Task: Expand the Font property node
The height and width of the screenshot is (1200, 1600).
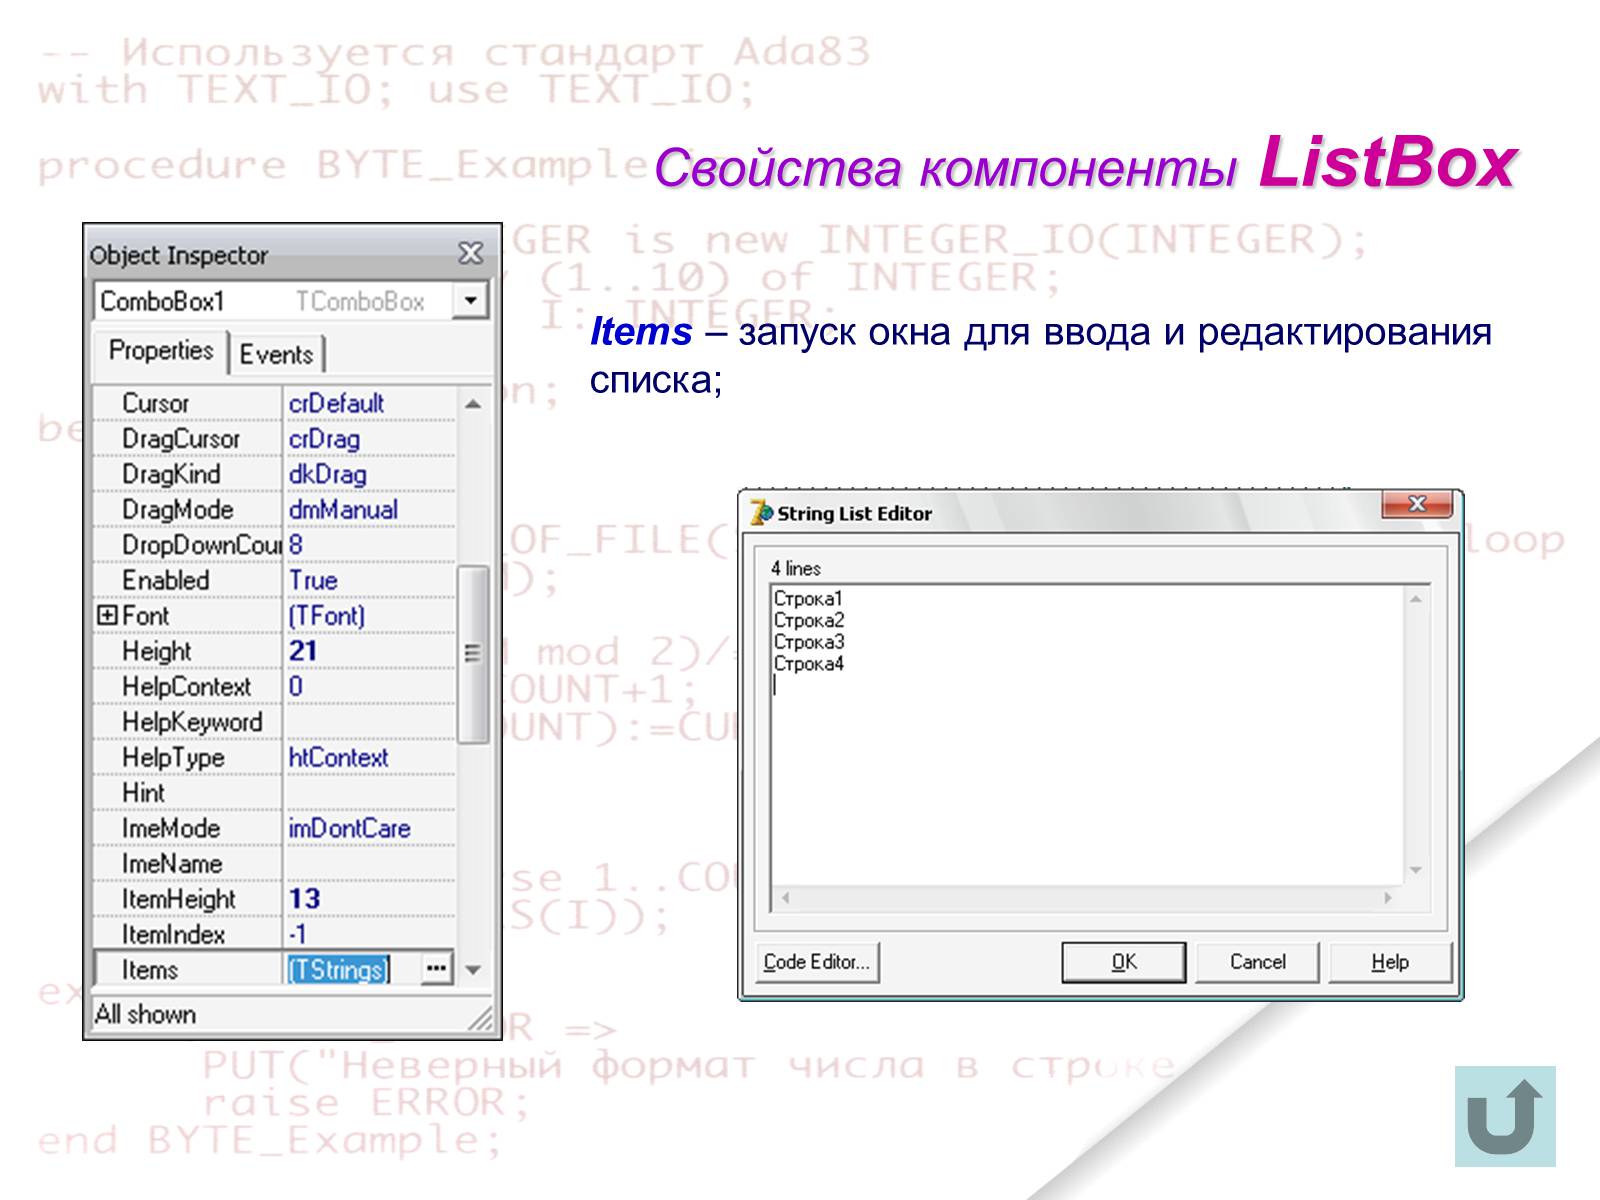Action: pyautogui.click(x=107, y=615)
